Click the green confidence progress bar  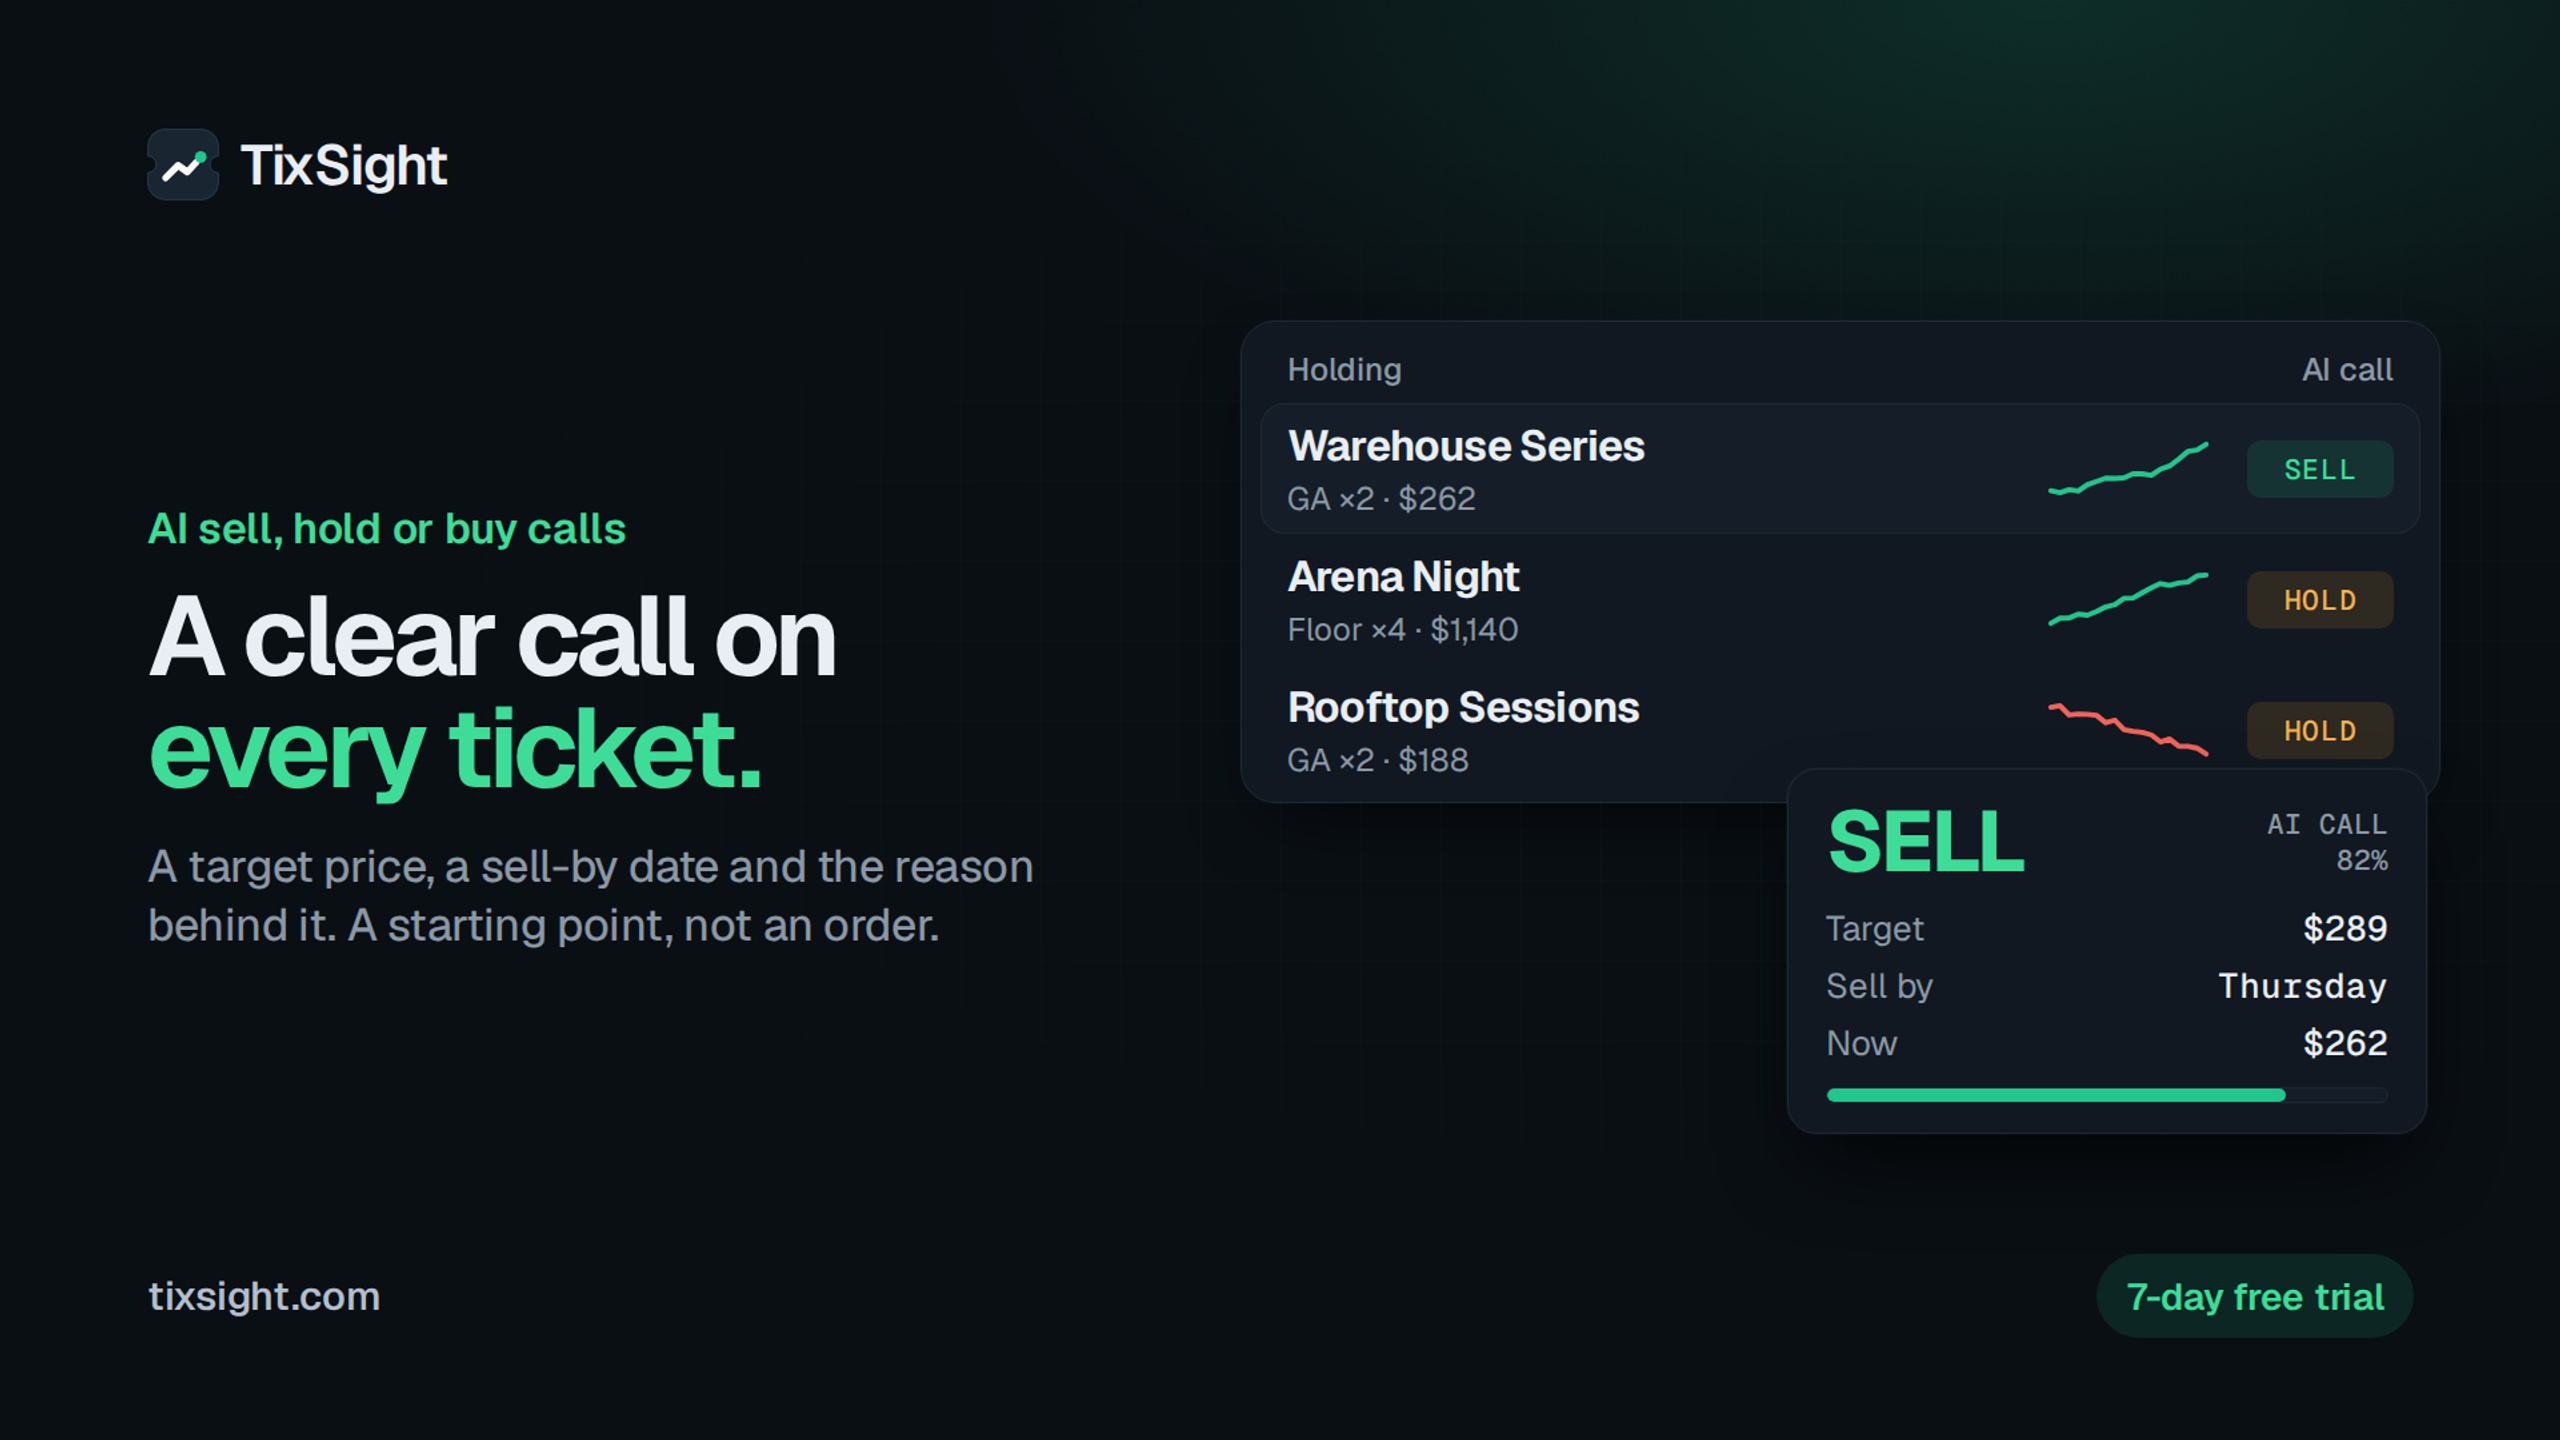[x=2107, y=1096]
